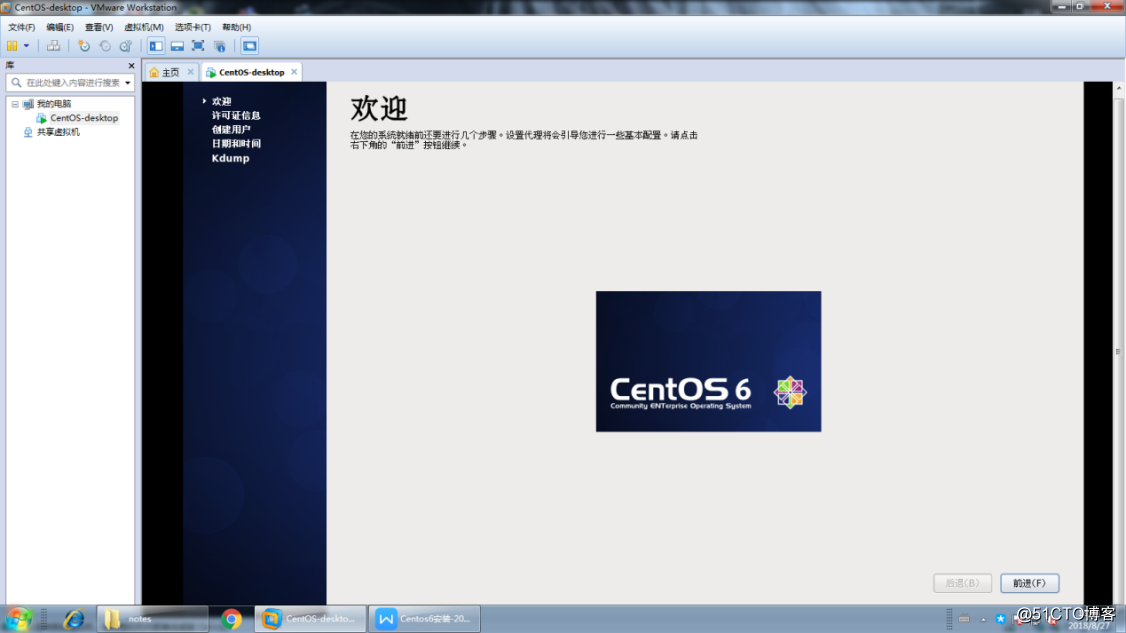Launch Internet Explorer from the taskbar
1126x633 pixels.
point(73,619)
